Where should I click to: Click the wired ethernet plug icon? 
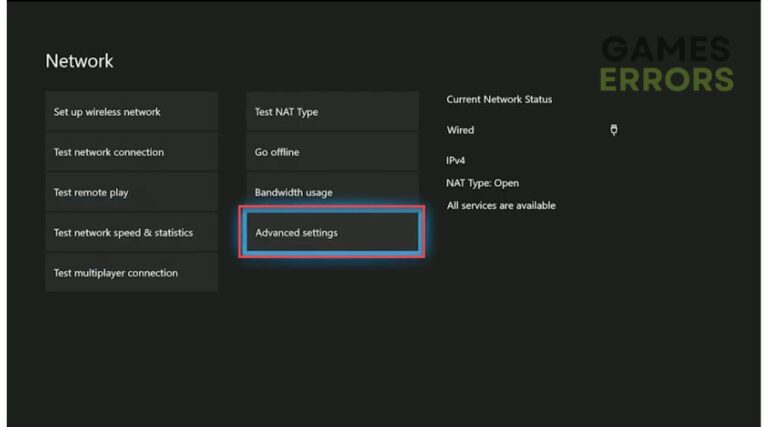[x=614, y=130]
